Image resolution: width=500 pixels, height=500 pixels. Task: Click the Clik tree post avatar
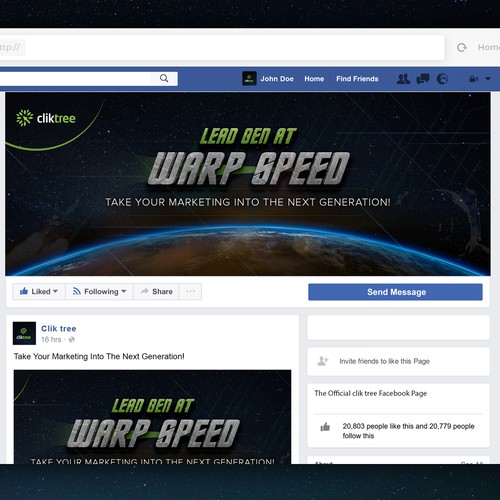tap(24, 333)
